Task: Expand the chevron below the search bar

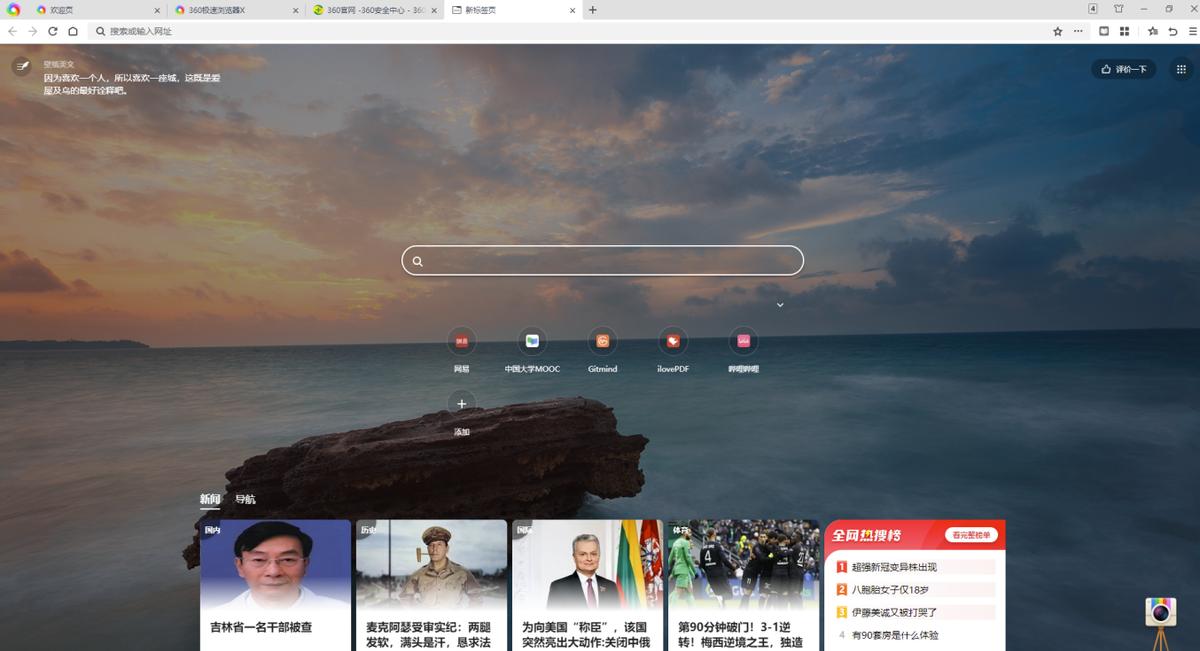Action: click(780, 303)
